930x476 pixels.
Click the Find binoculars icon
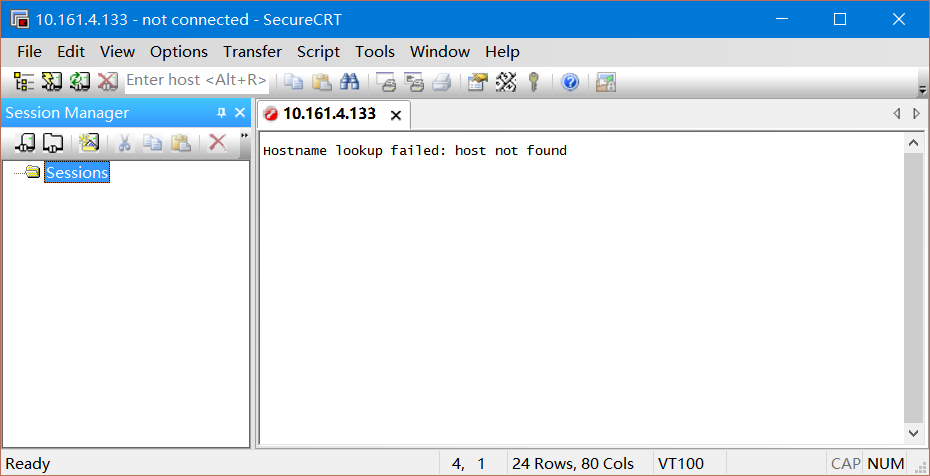349,81
